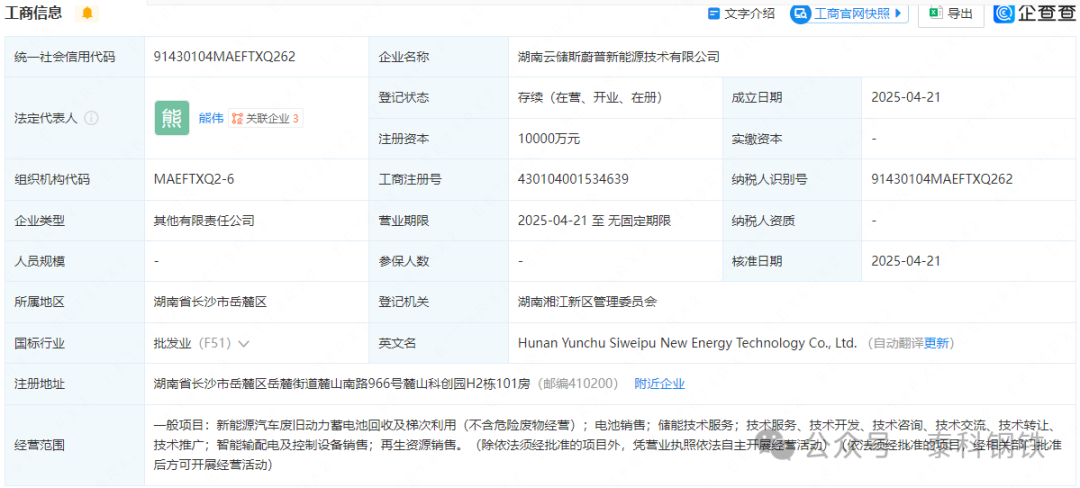Select 存续（在营、开业、在册） status text

pyautogui.click(x=590, y=98)
